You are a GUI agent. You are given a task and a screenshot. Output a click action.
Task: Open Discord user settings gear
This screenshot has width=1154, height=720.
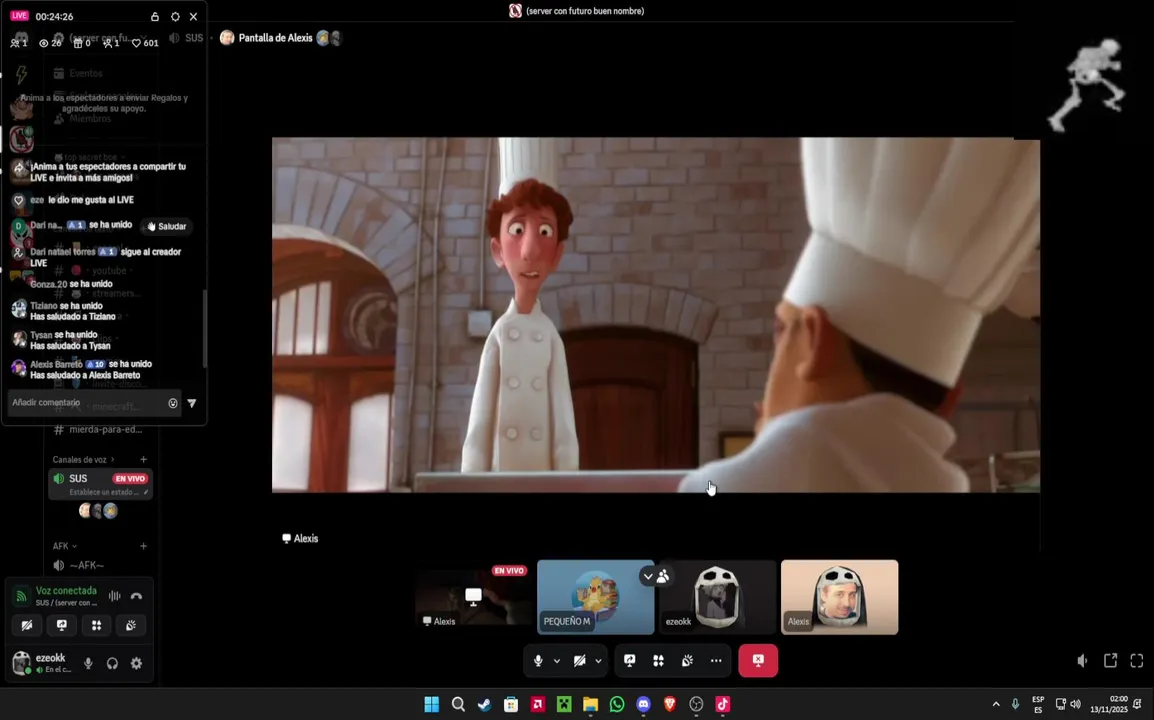(136, 663)
